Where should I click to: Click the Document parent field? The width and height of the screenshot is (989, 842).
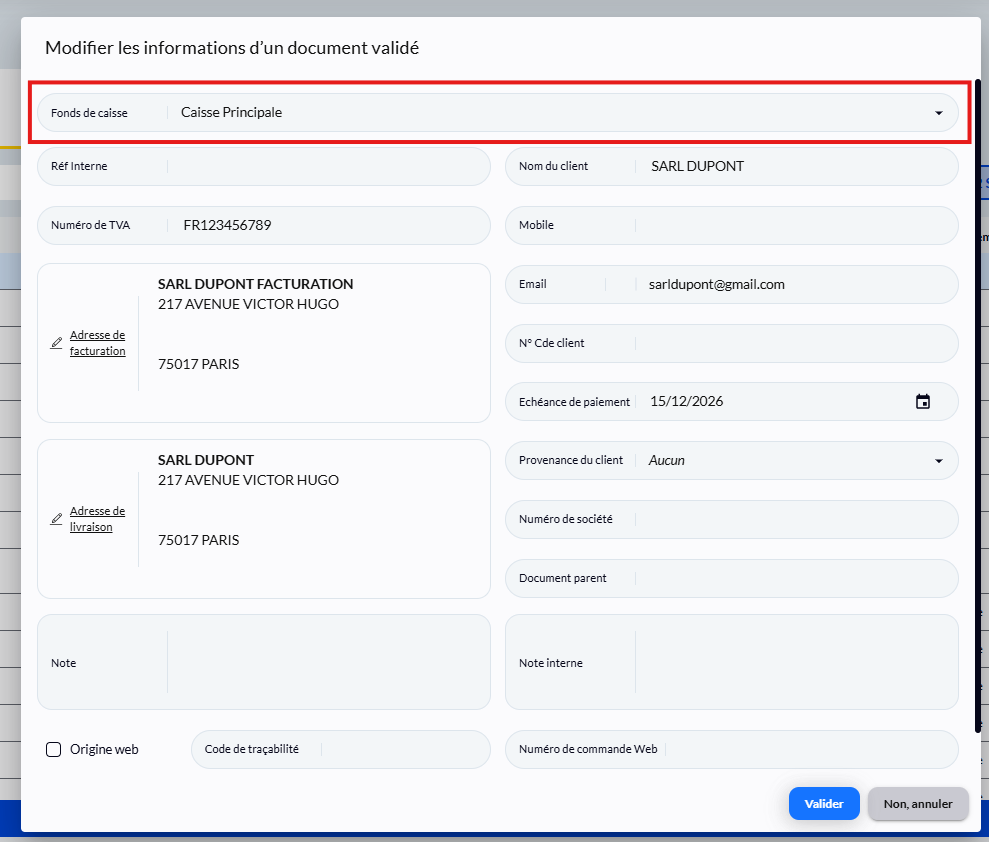[732, 578]
